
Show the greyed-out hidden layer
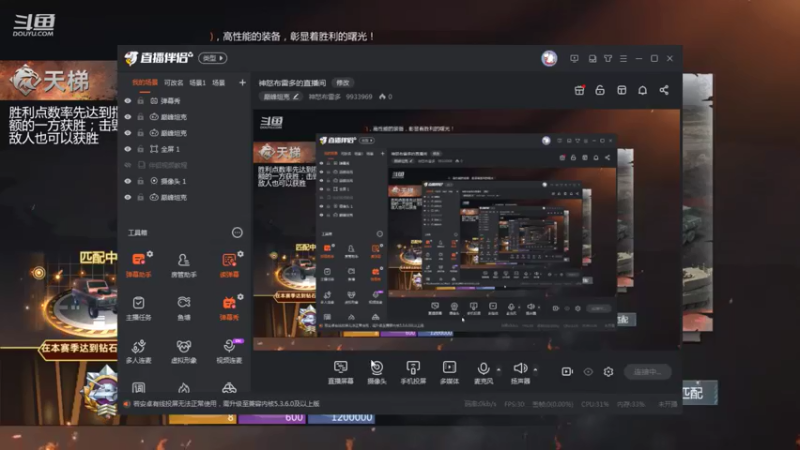pyautogui.click(x=128, y=165)
